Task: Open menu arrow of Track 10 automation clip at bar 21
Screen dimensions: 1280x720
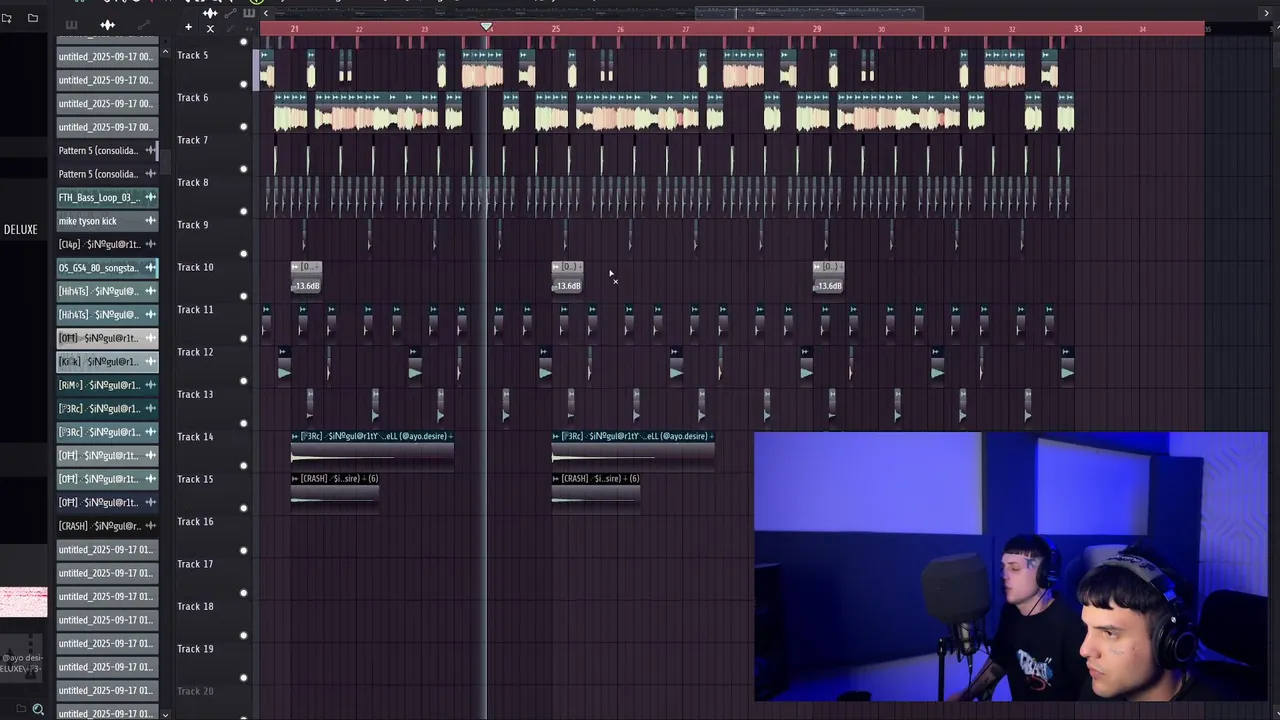Action: 296,267
